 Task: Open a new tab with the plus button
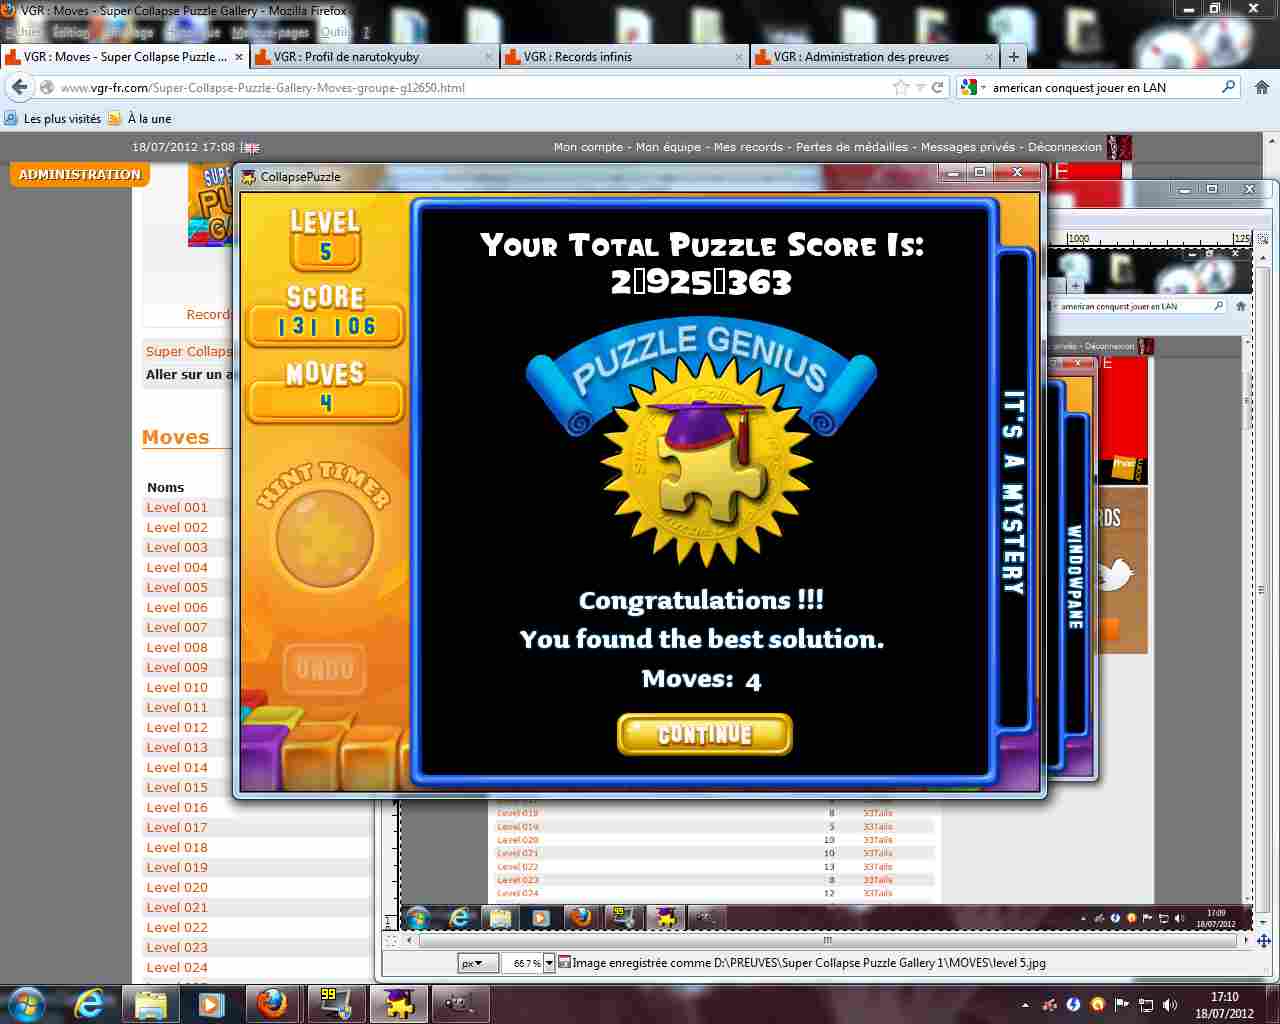1013,57
